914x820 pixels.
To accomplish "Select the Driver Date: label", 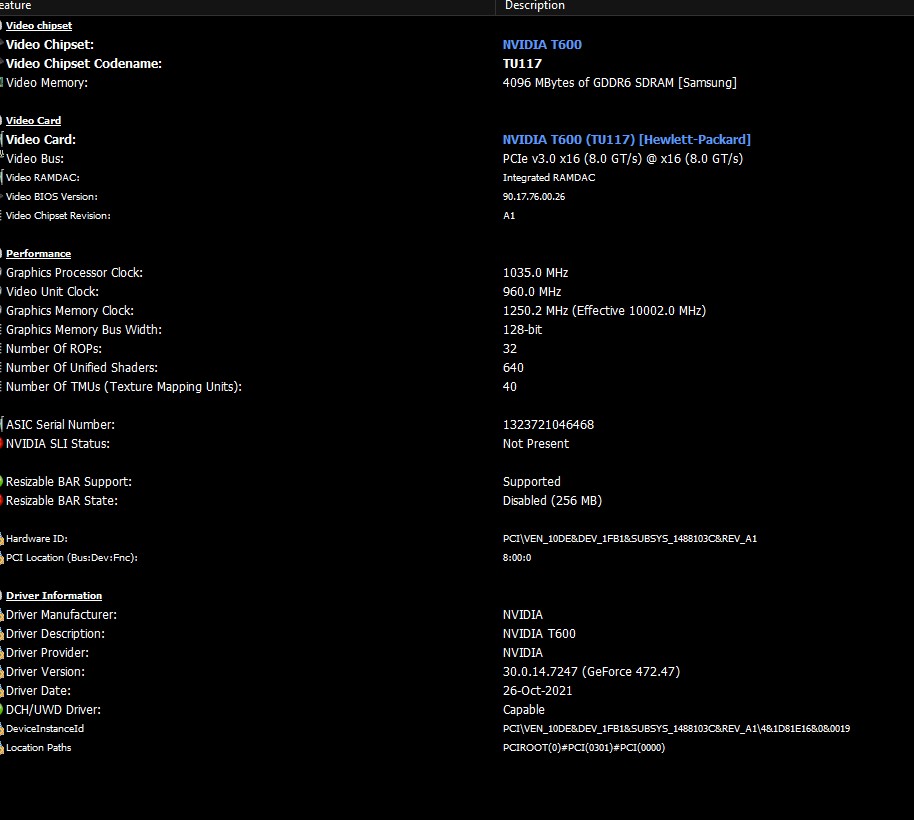I will click(x=38, y=691).
